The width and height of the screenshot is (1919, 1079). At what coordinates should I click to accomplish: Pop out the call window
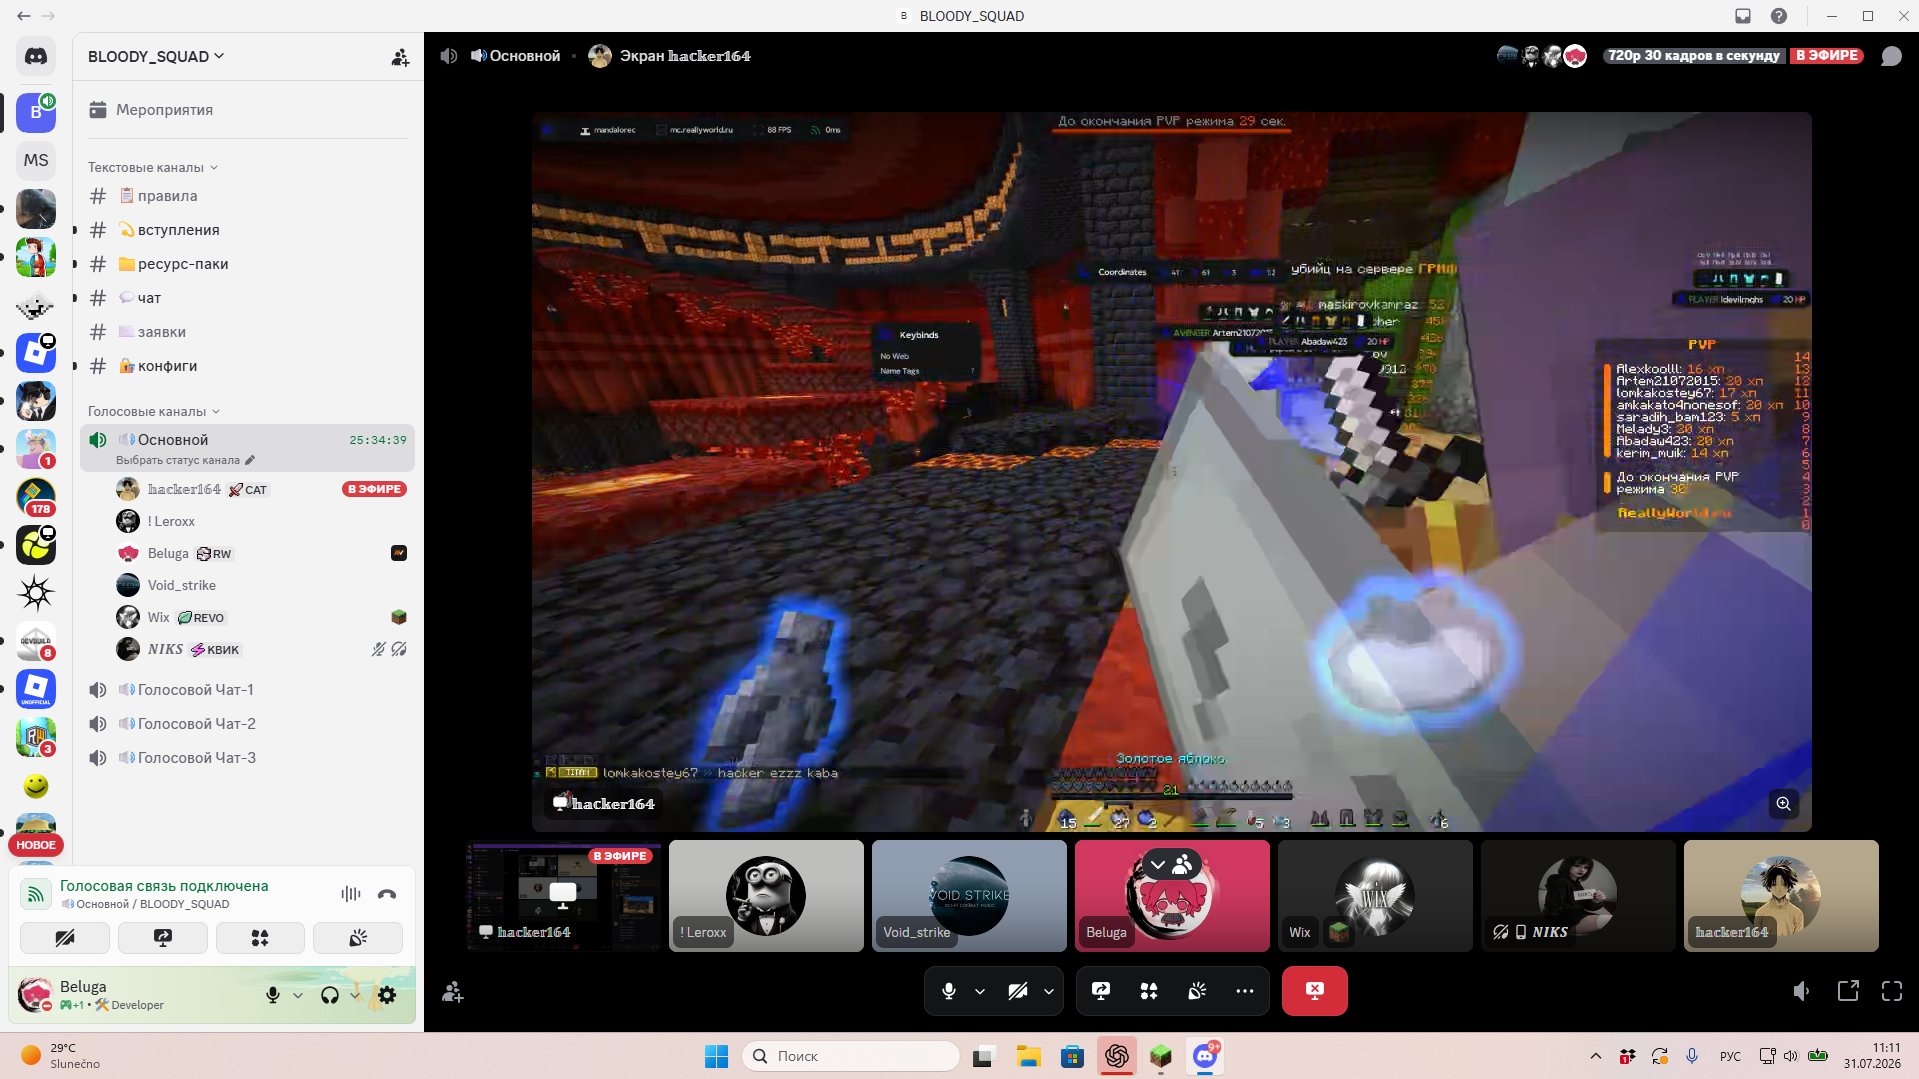tap(1848, 991)
